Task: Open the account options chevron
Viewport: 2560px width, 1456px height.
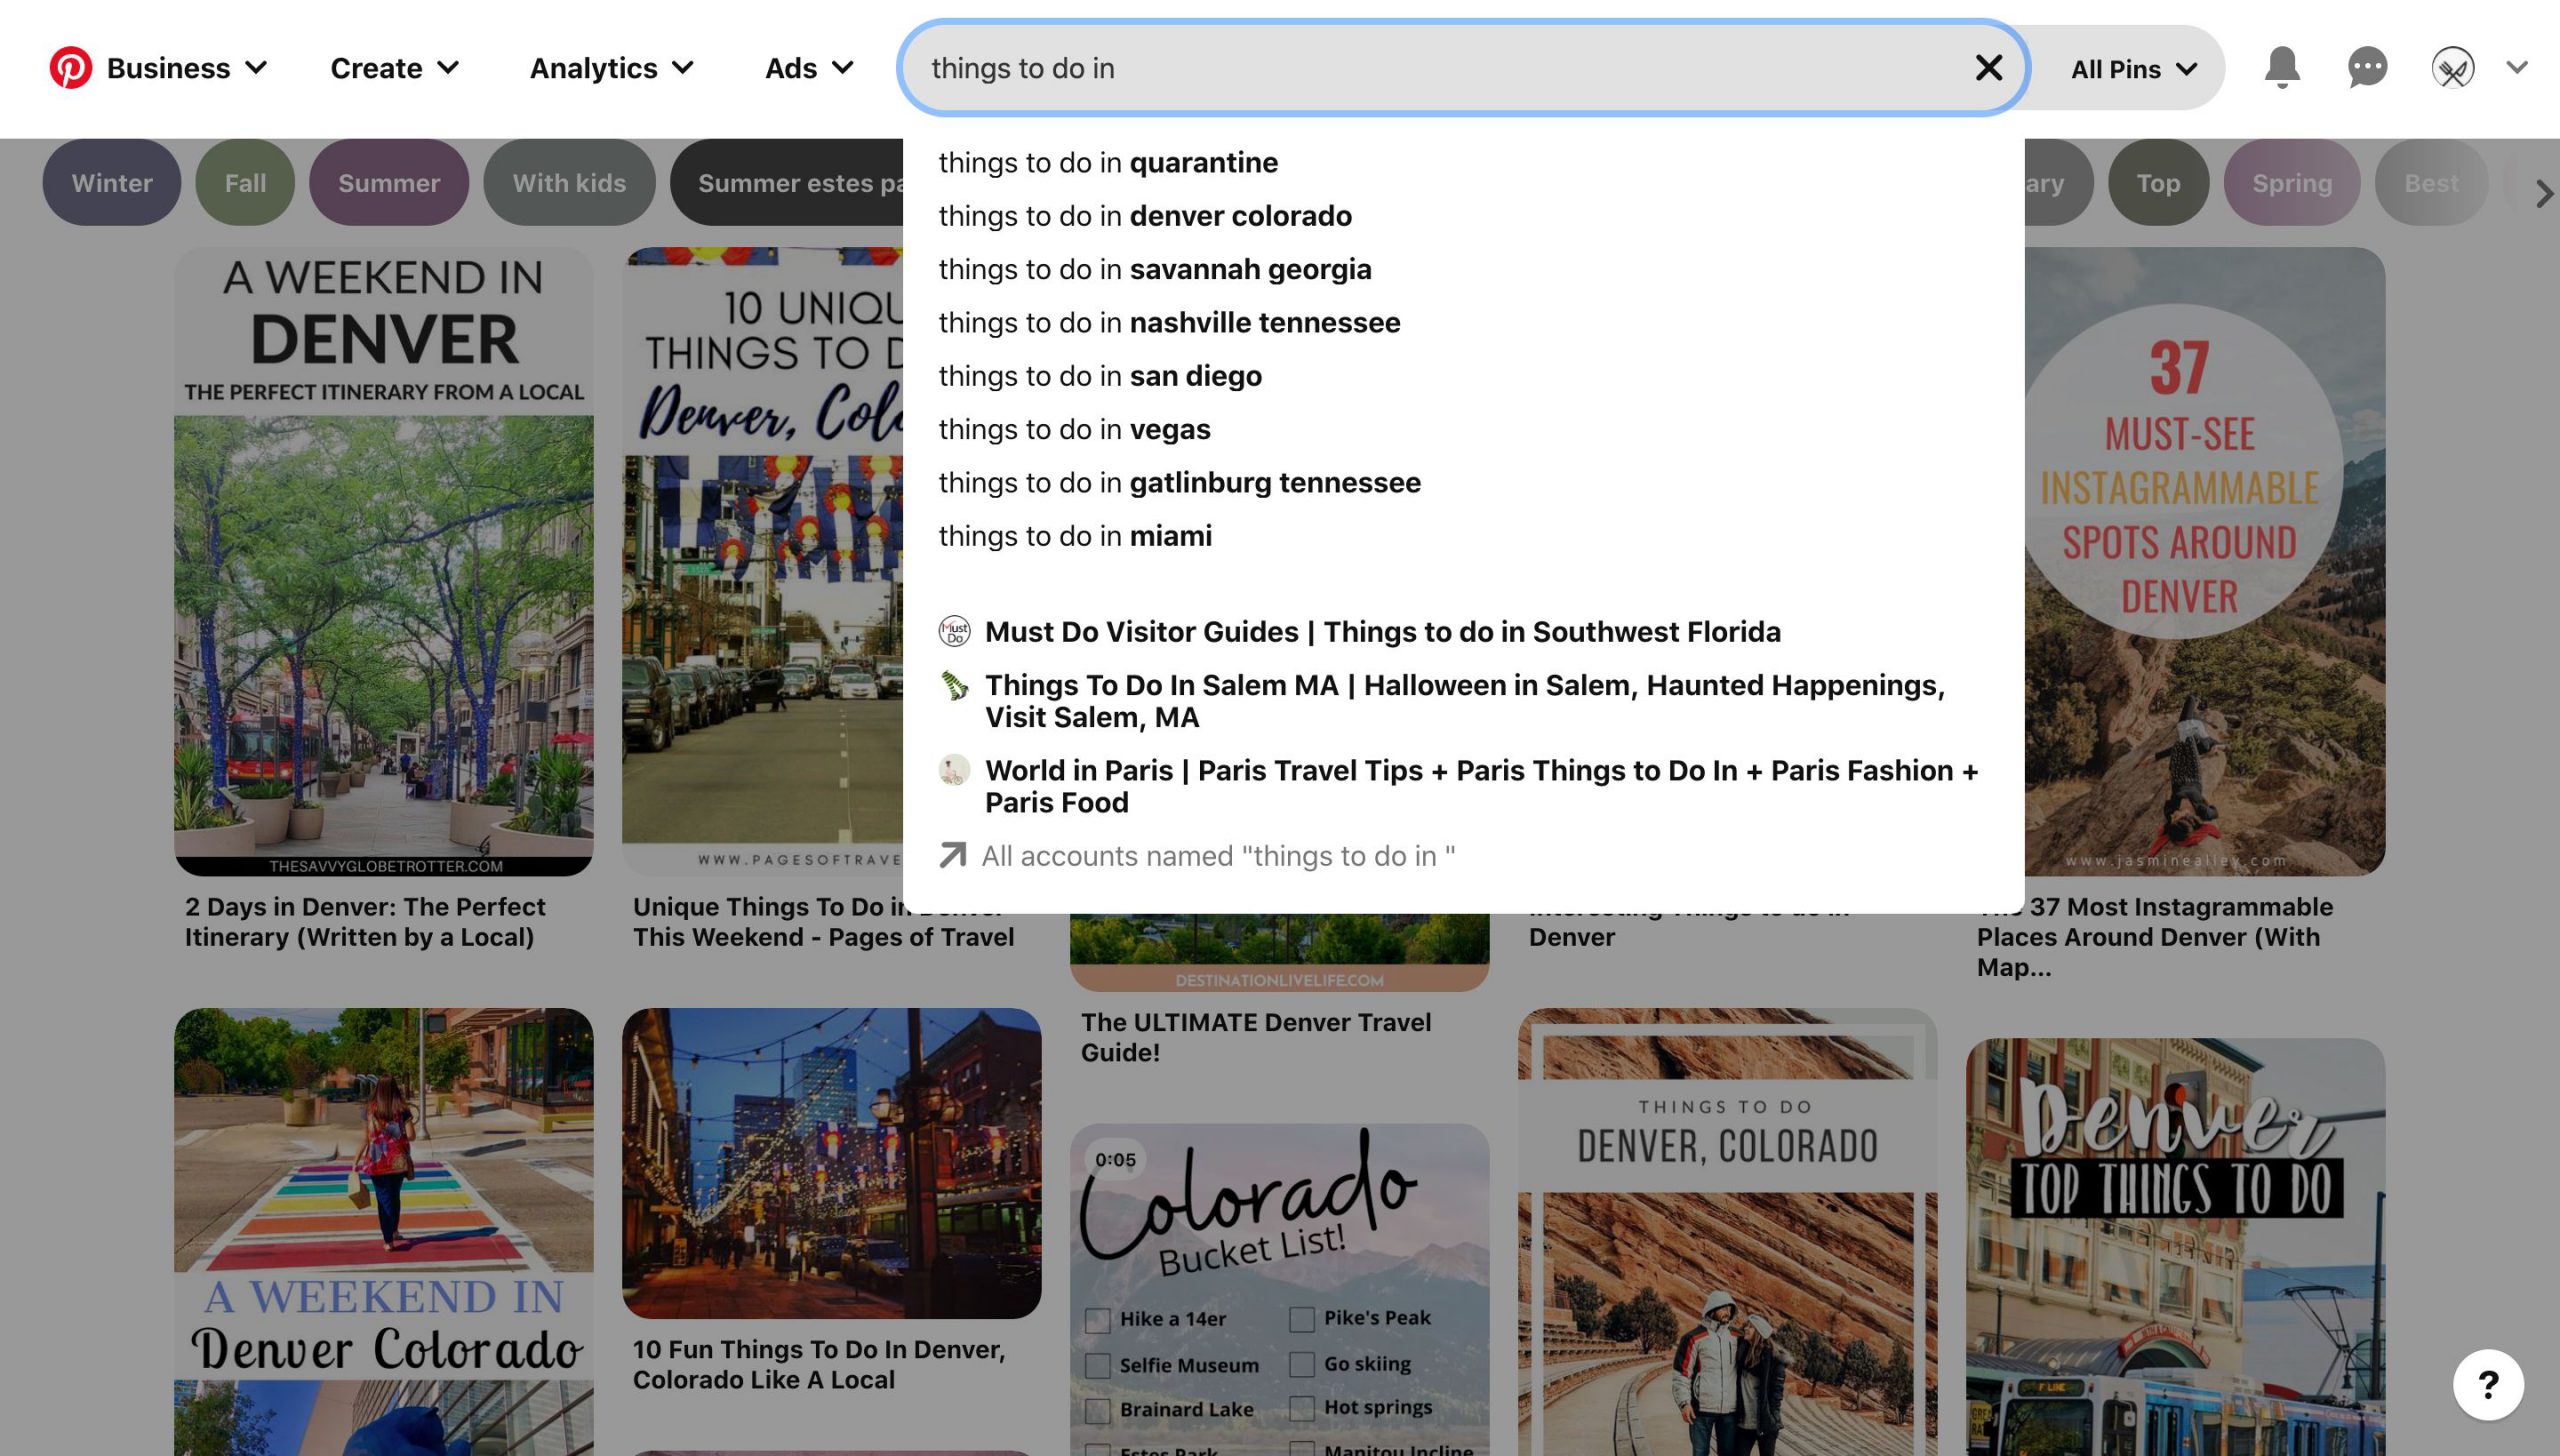Action: tap(2517, 68)
